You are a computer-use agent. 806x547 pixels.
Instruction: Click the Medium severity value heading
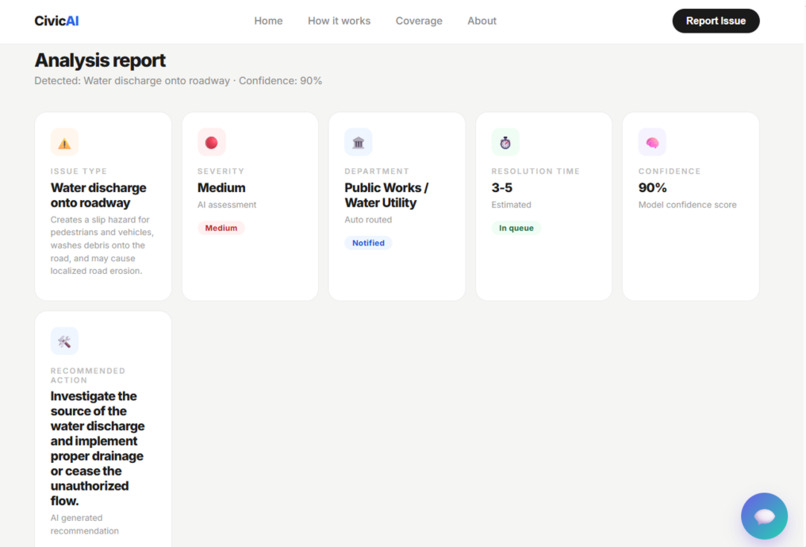click(x=221, y=188)
